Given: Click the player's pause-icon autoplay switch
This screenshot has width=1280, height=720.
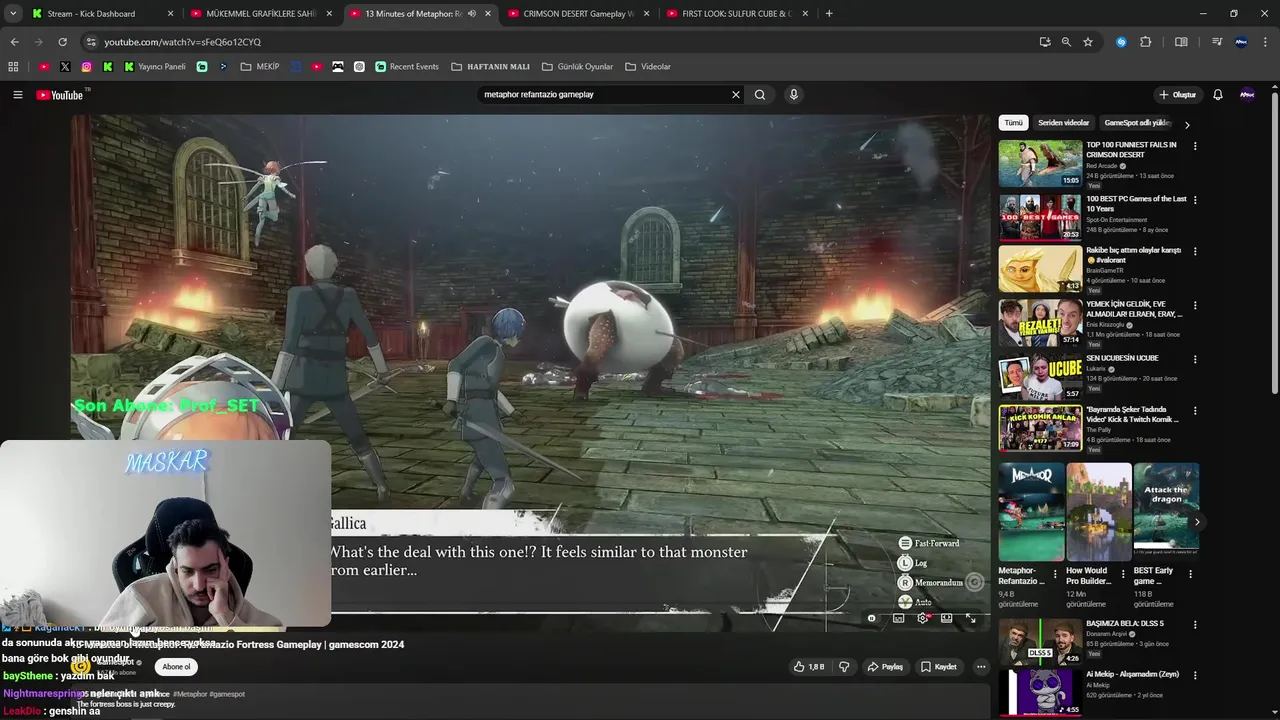Looking at the screenshot, I should [x=872, y=618].
